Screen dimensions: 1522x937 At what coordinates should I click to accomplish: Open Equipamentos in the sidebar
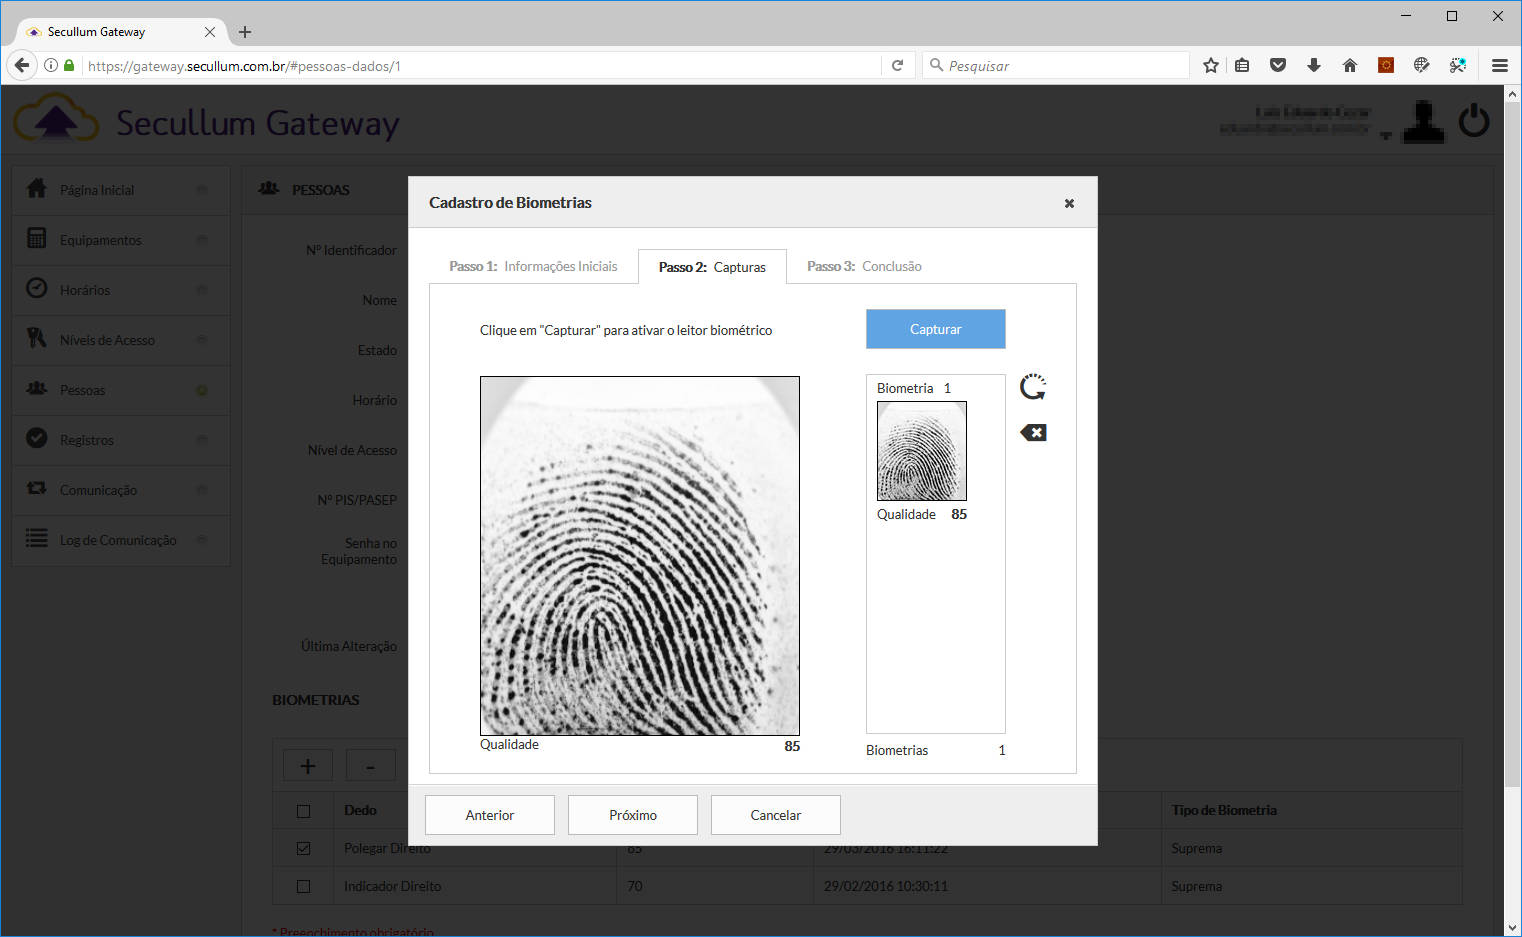(121, 240)
